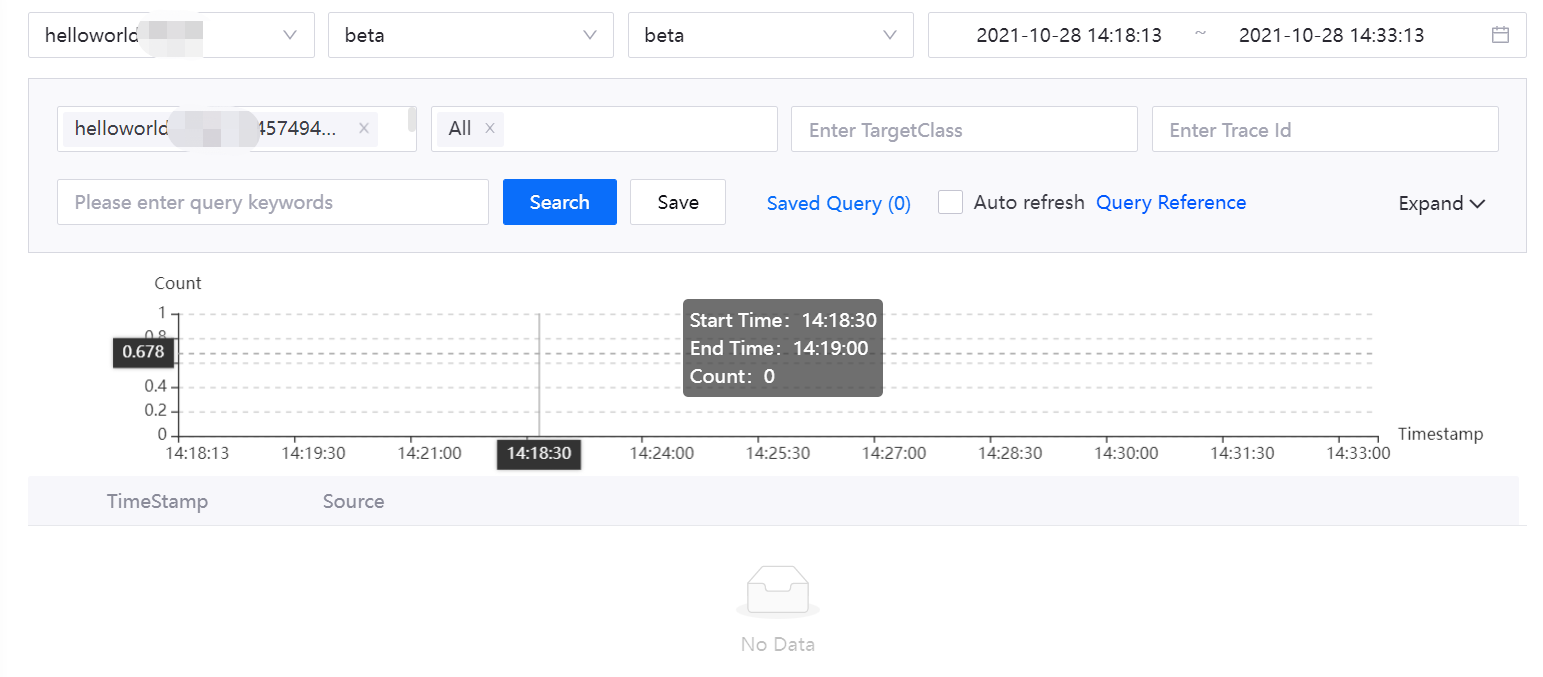This screenshot has width=1543, height=677.
Task: Enable the Auto refresh checkbox
Action: (x=950, y=202)
